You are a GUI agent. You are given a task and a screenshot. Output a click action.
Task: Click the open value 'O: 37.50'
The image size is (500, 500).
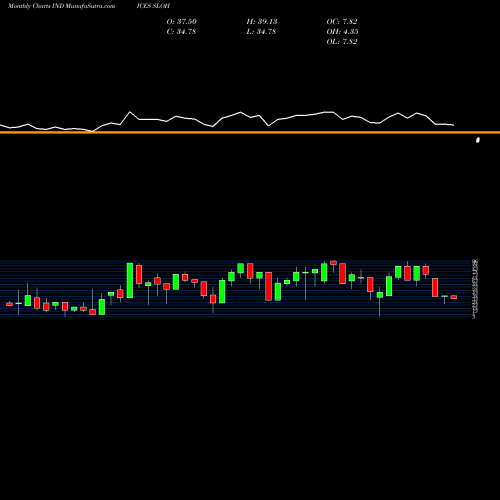(x=182, y=21)
